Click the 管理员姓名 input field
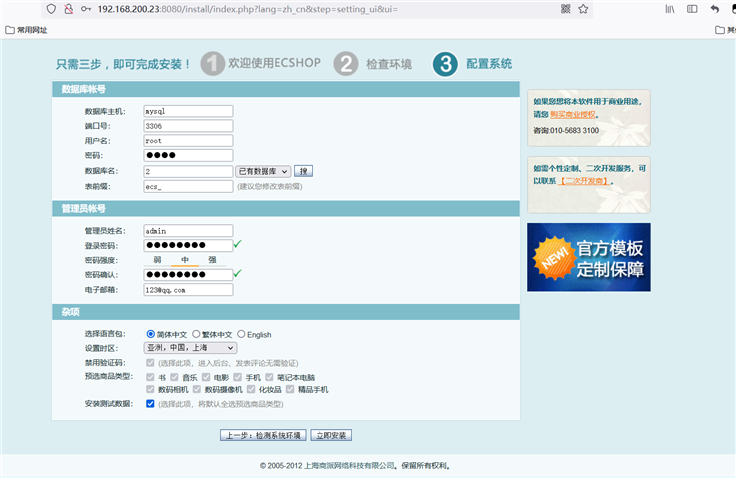This screenshot has height=478, width=736. [x=188, y=231]
